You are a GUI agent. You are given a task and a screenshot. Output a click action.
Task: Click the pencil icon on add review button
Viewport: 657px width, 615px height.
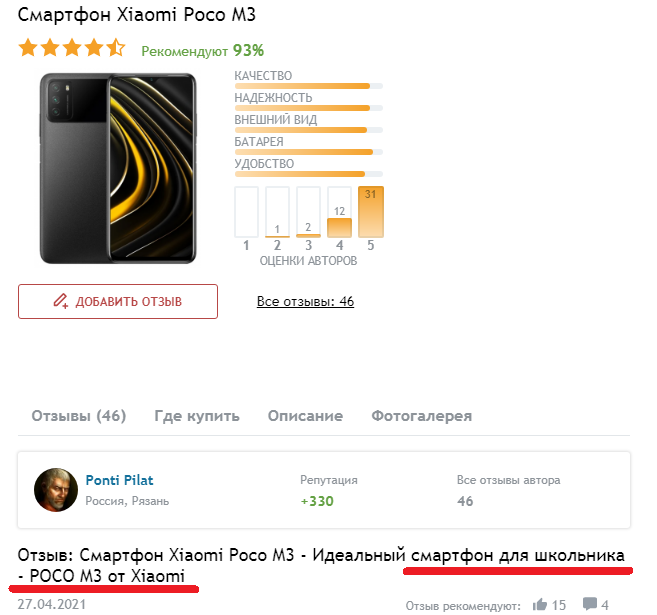60,301
